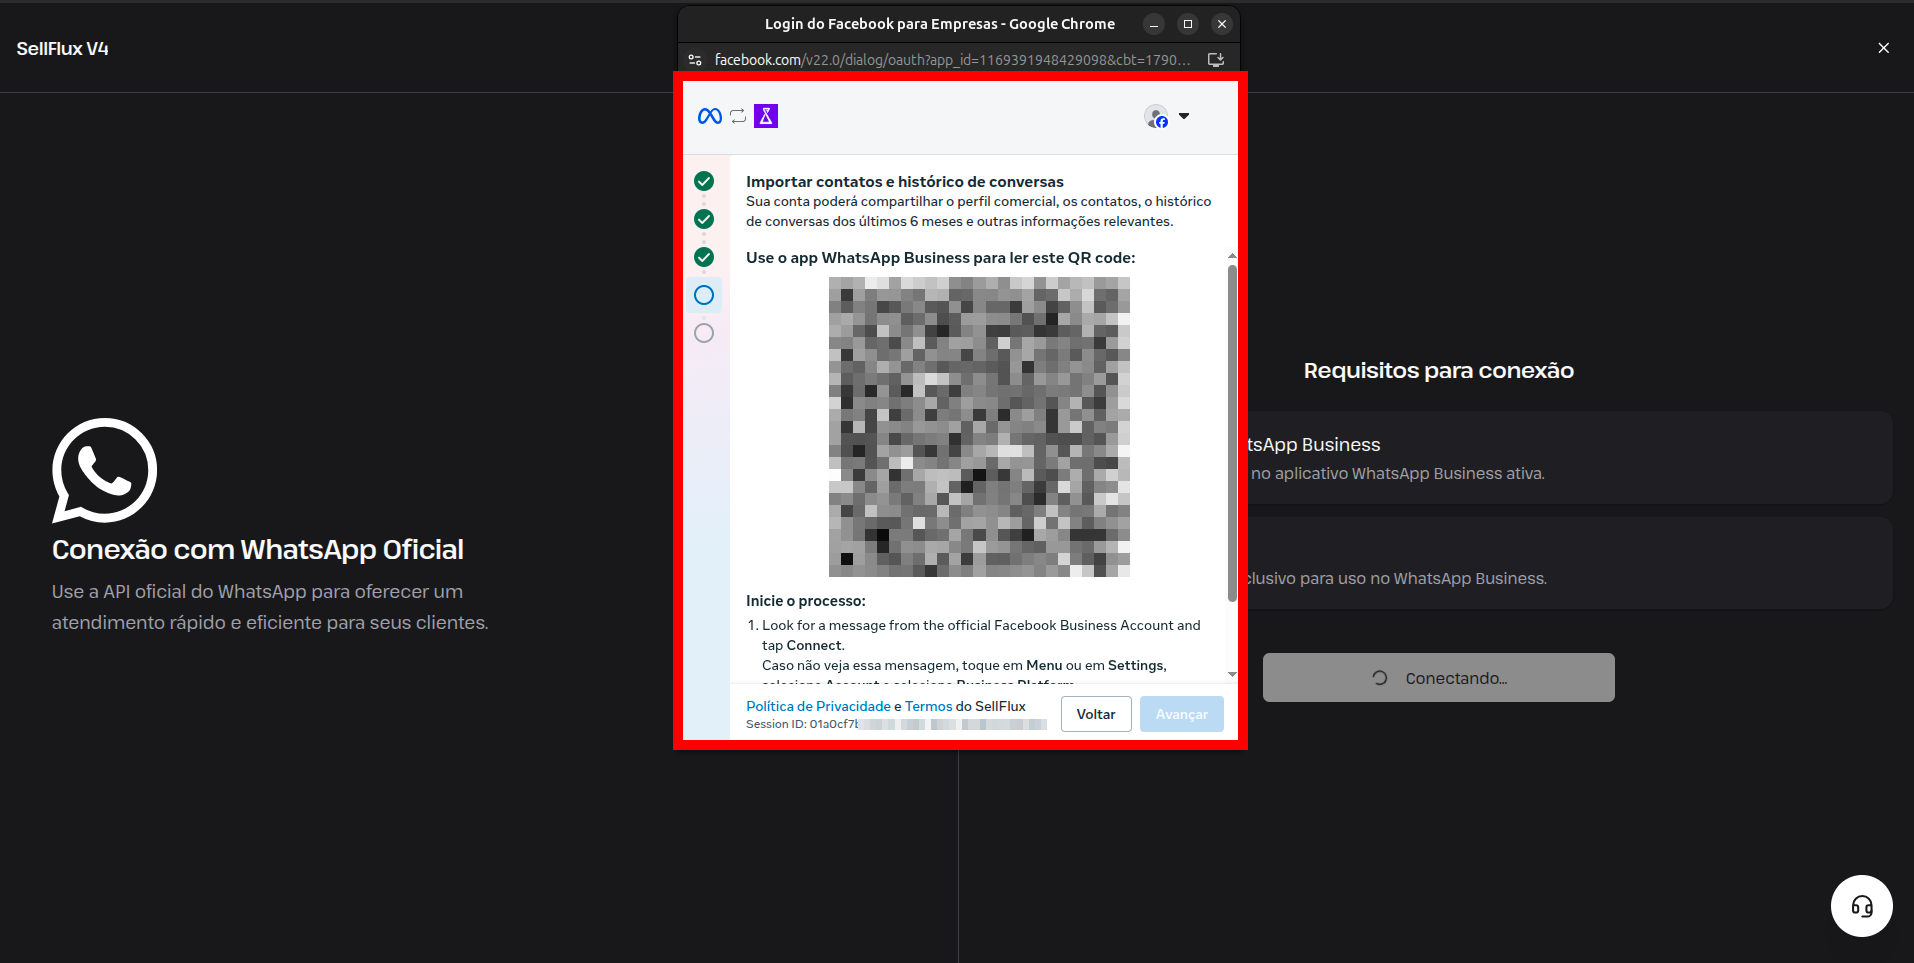Click the popup vertical scrollbar
The height and width of the screenshot is (963, 1914).
[1232, 433]
